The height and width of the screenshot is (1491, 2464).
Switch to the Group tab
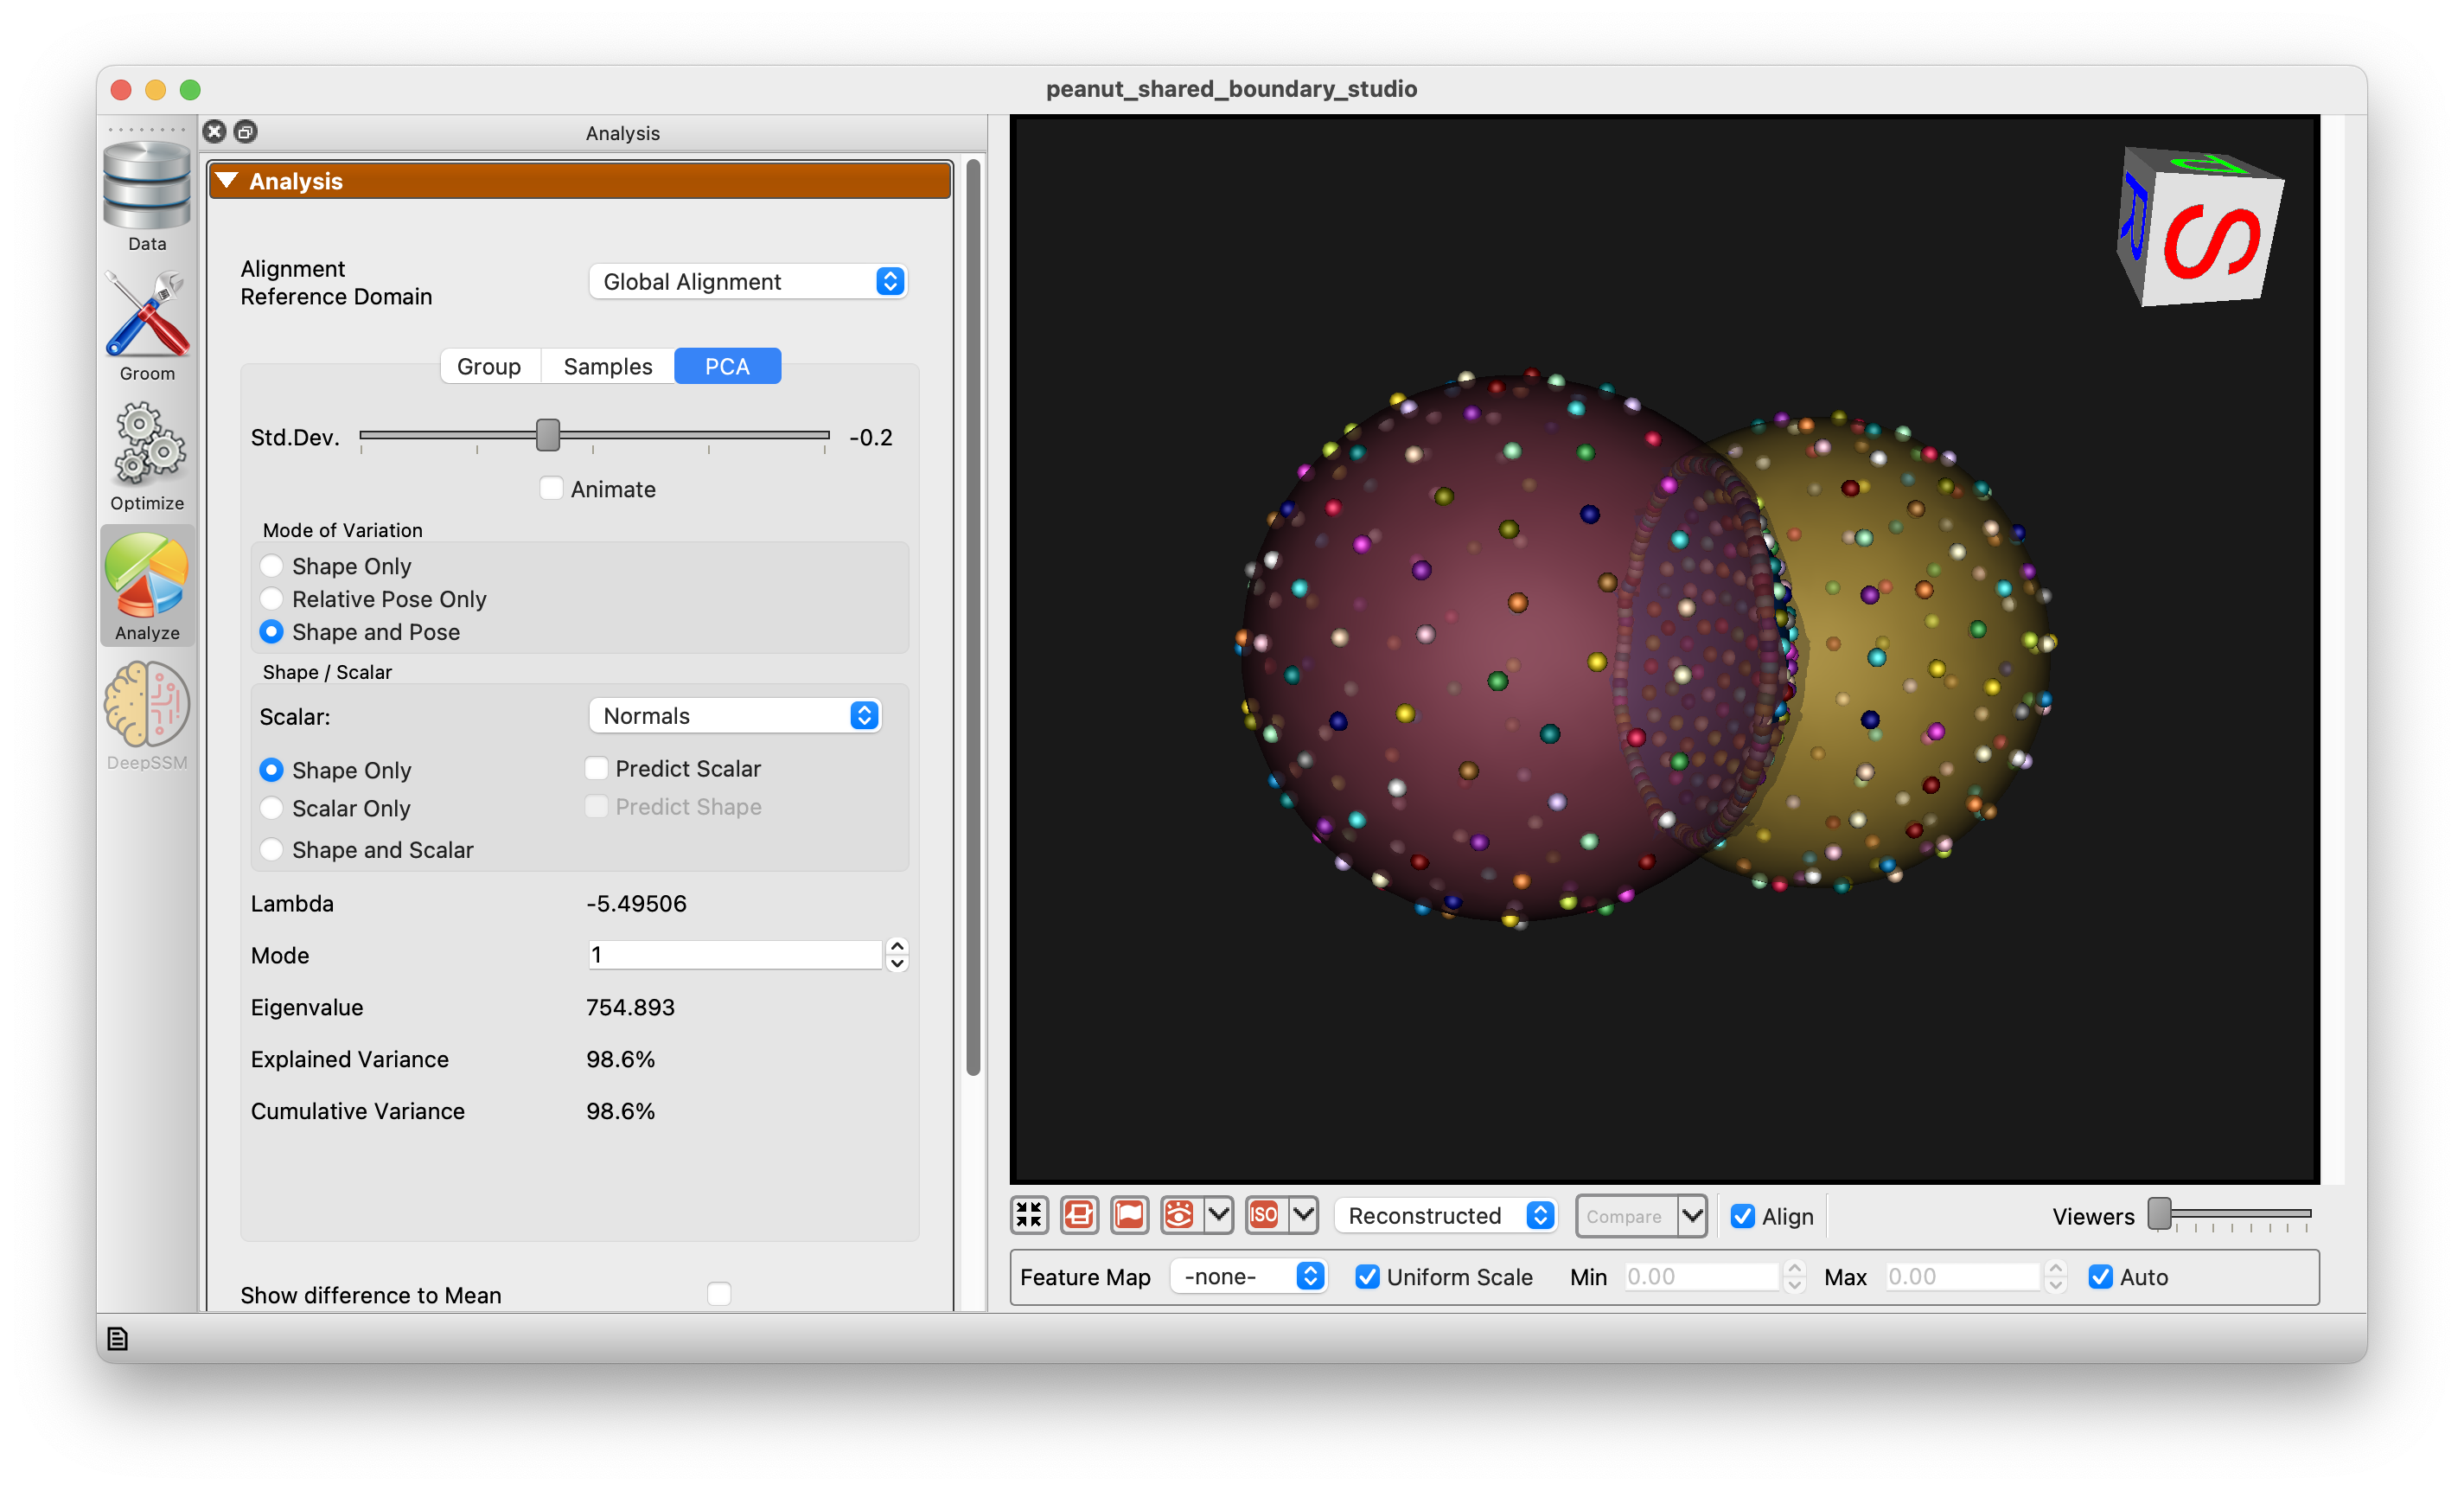pyautogui.click(x=489, y=366)
